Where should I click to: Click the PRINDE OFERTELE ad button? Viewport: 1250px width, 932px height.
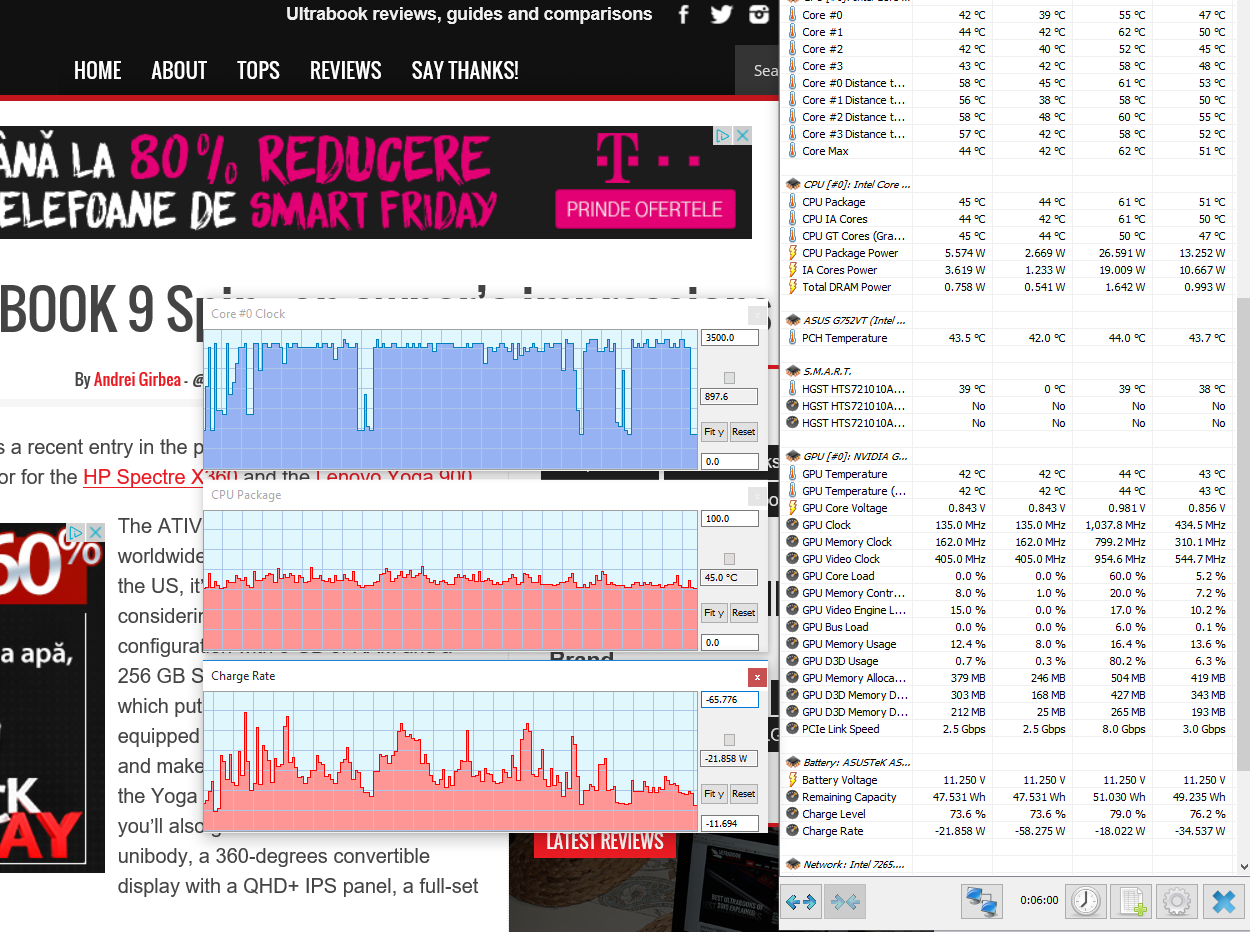(644, 210)
